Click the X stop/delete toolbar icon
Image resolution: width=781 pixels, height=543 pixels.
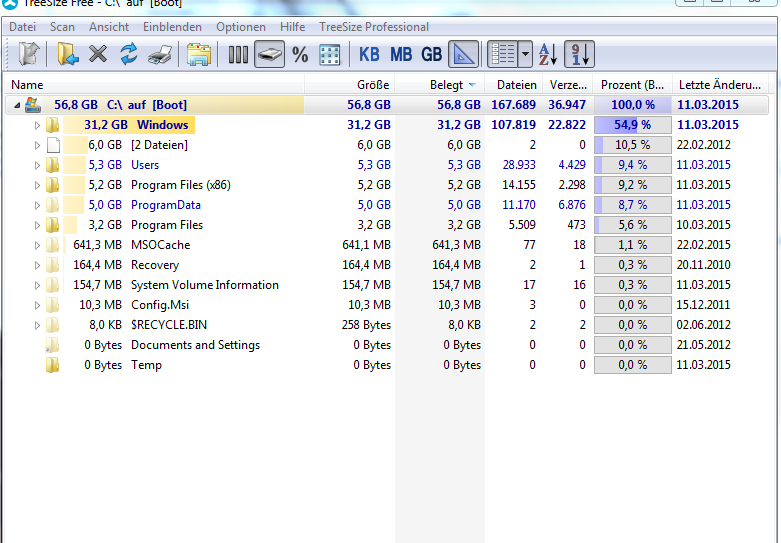(98, 54)
